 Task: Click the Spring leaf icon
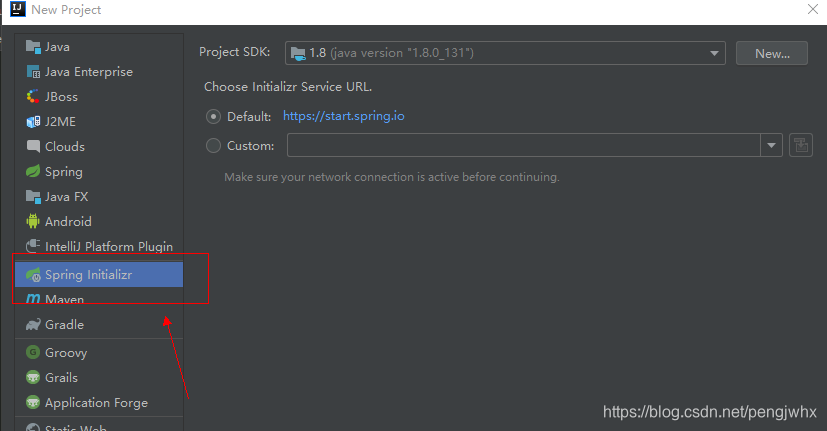[x=33, y=171]
